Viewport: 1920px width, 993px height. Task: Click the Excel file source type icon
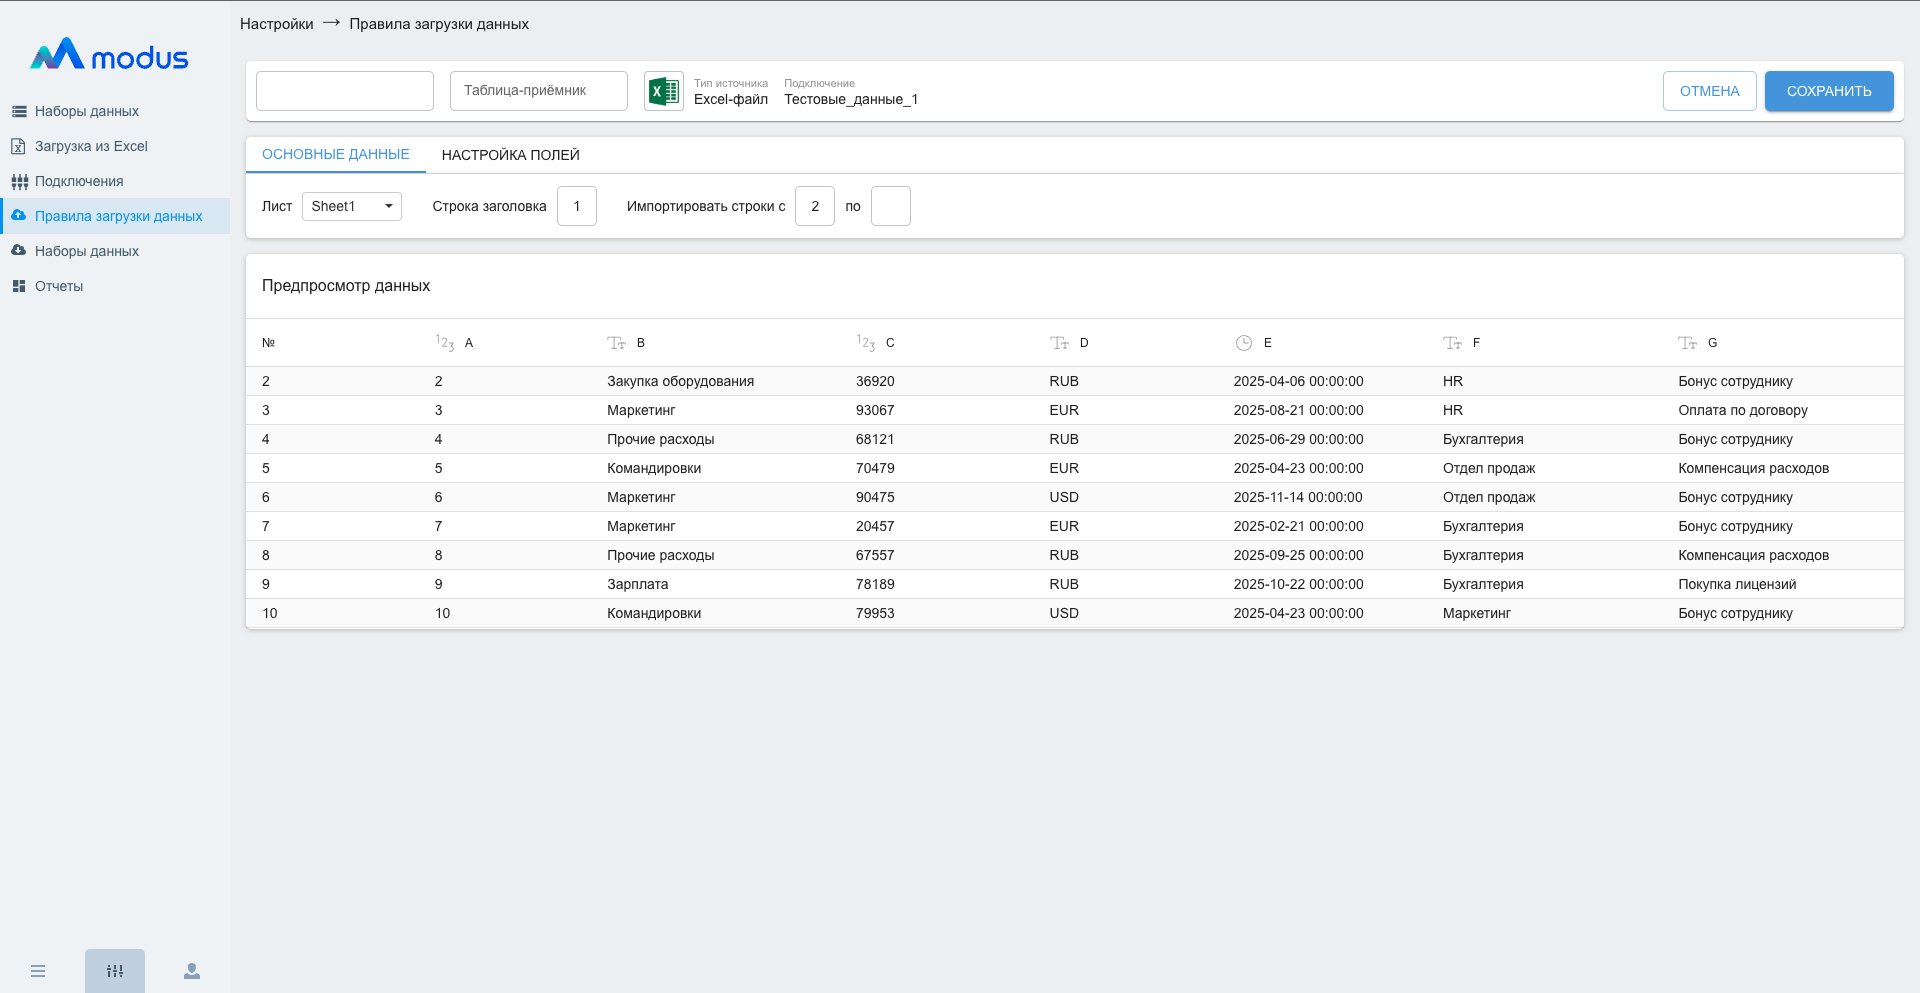(663, 91)
